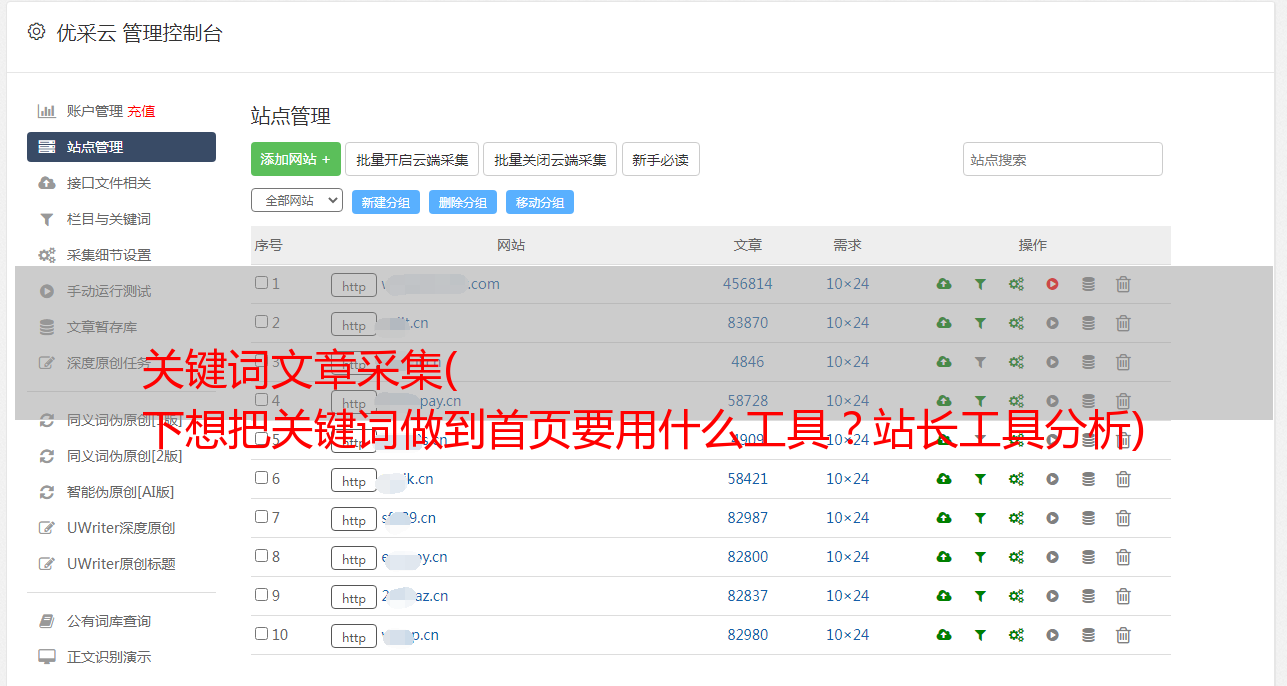Open 采集细节设置 sidebar entry
Screen dimensions: 1287x686
pyautogui.click(x=109, y=255)
